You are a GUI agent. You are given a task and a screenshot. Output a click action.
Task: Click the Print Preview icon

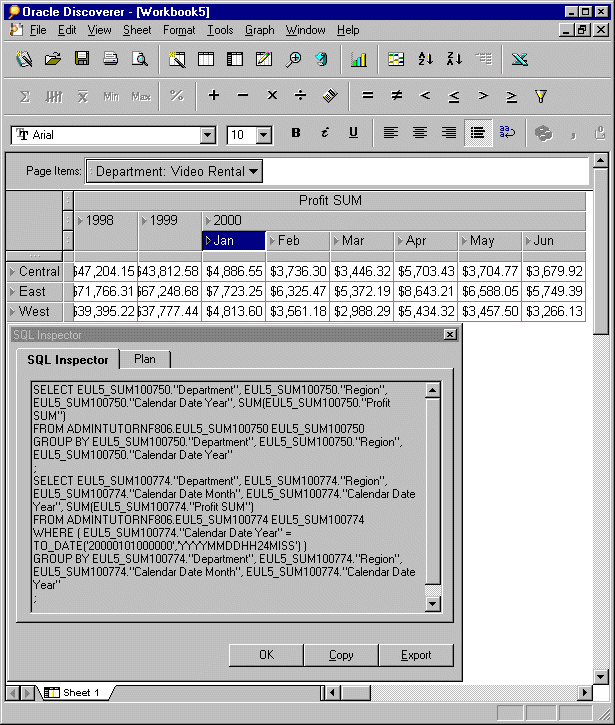140,59
